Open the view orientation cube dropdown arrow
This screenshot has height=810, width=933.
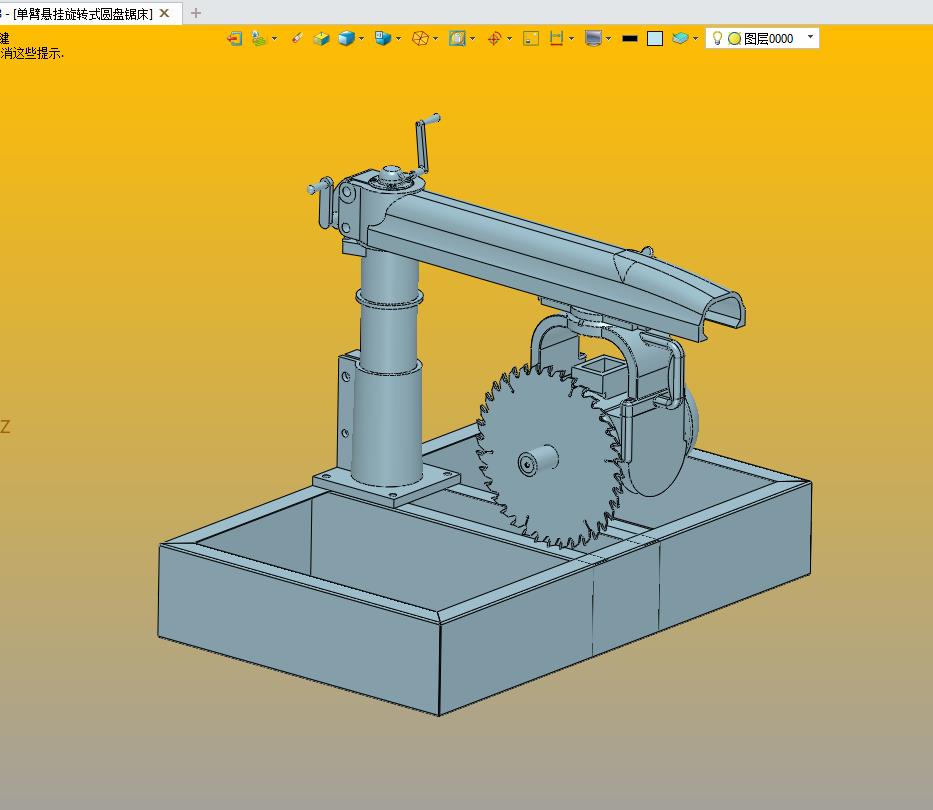tap(398, 39)
